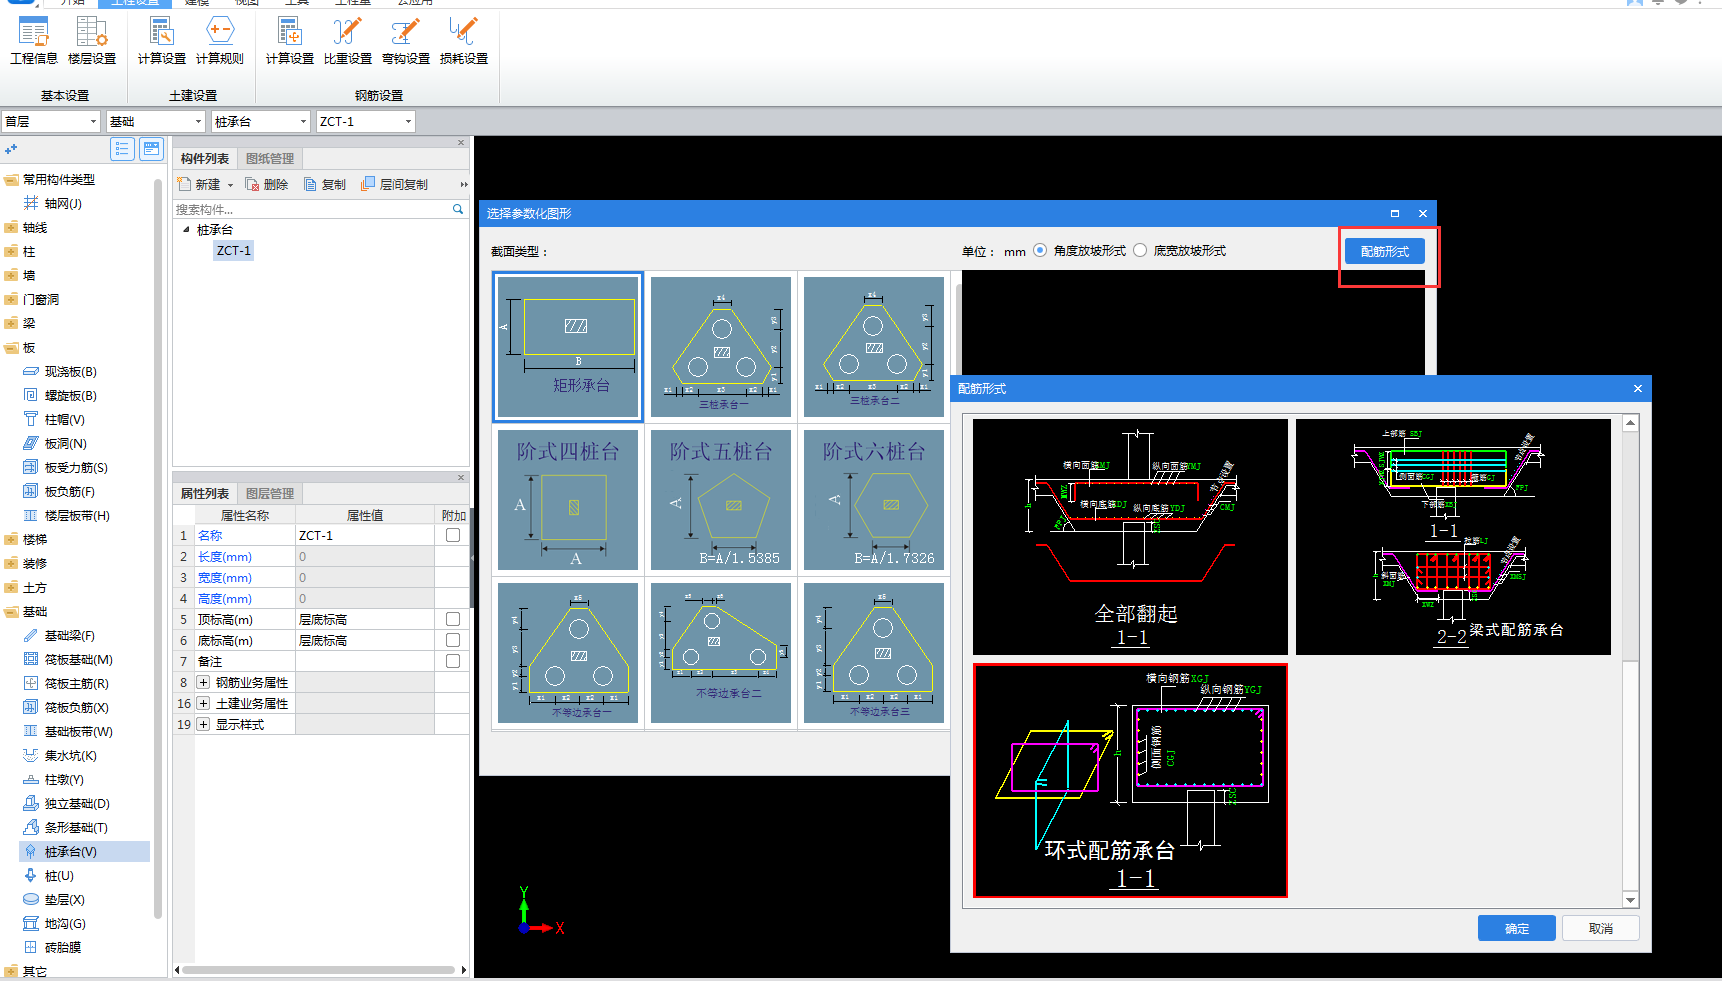Click 配筋形式 button
The image size is (1722, 981).
[1384, 251]
